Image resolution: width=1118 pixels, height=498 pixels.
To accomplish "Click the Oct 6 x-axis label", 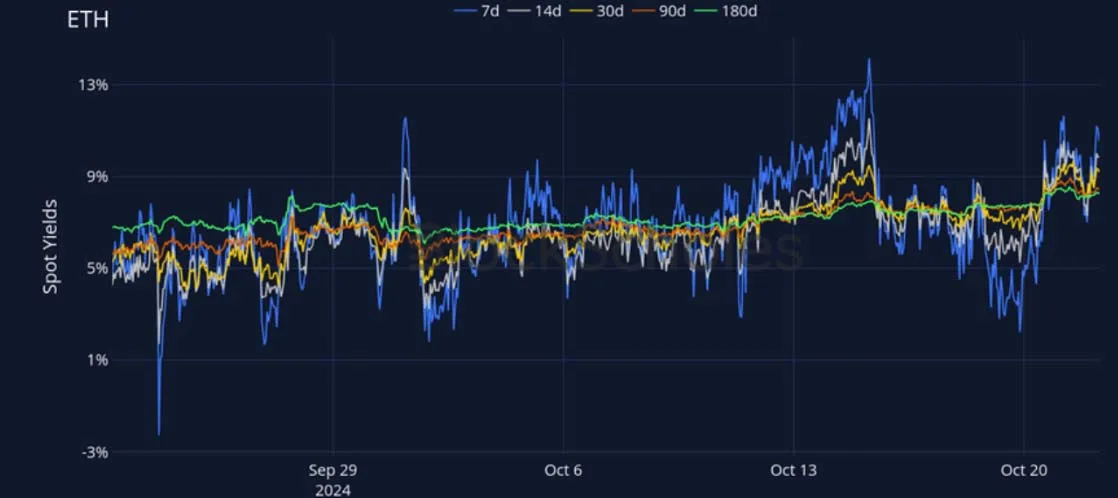I will [563, 471].
